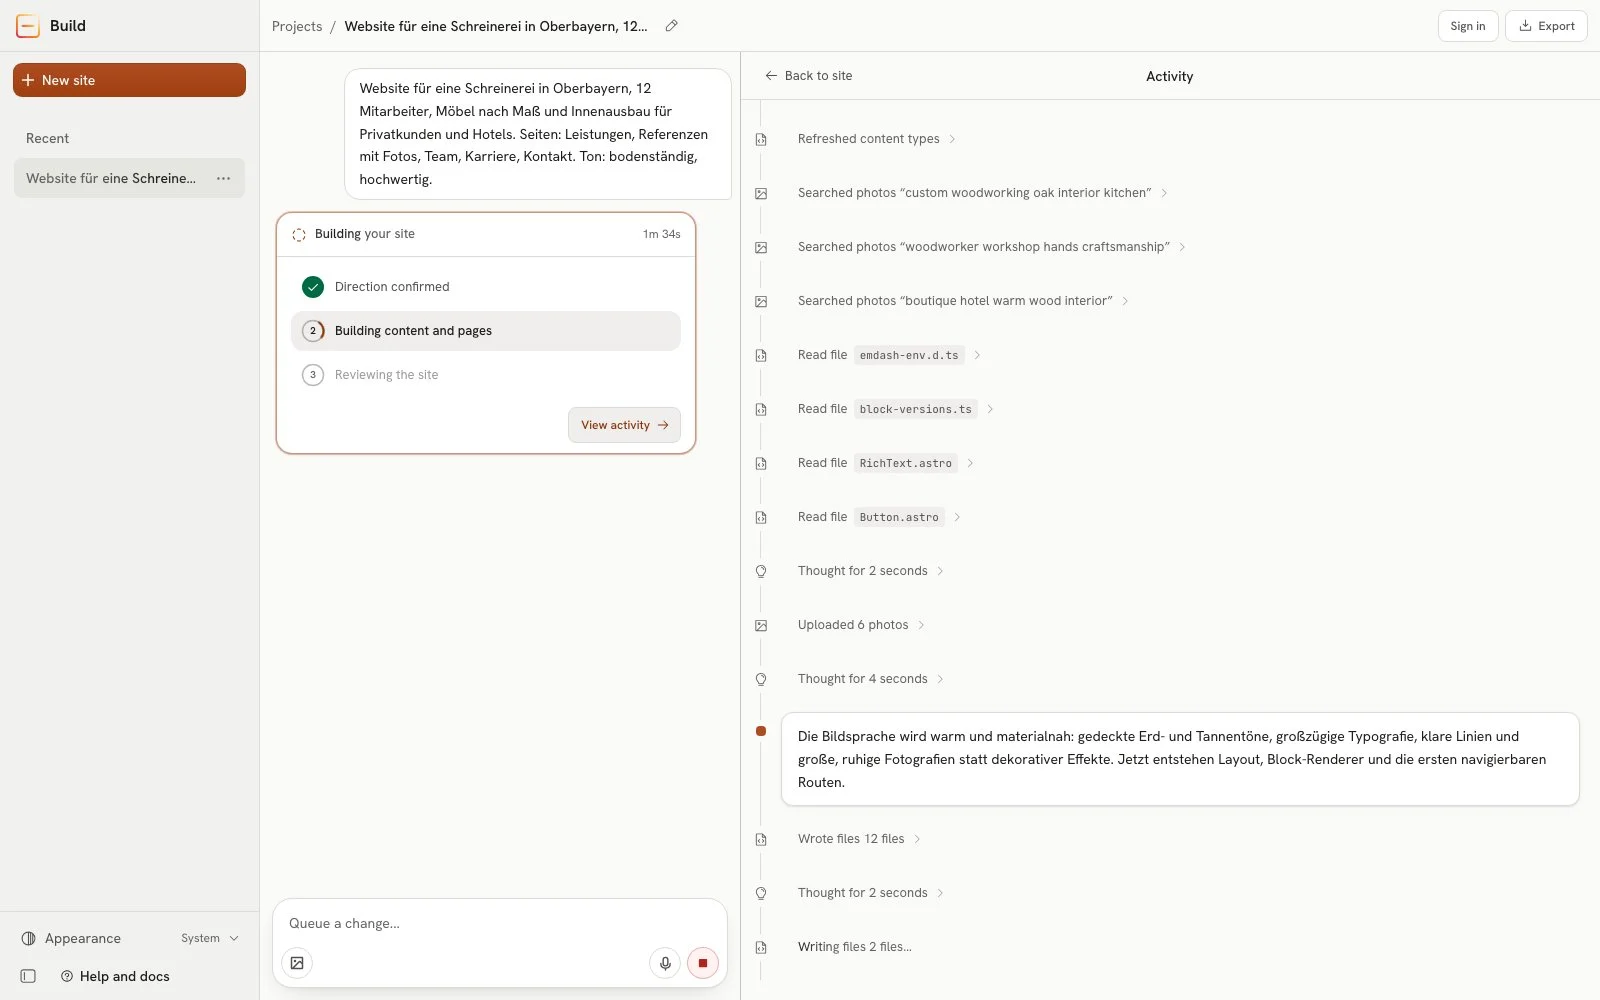
Task: Select Direction confirmed step
Action: pos(486,287)
